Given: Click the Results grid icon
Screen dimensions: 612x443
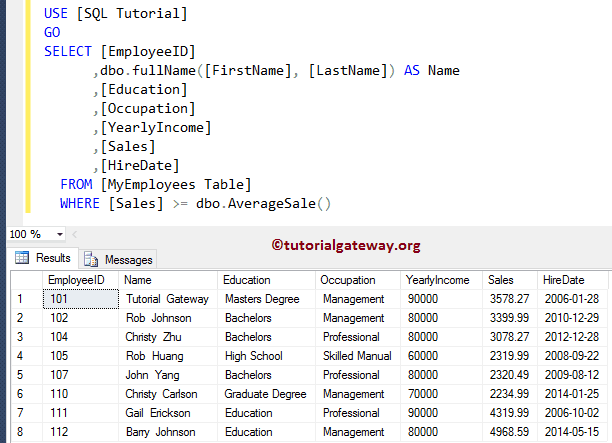Looking at the screenshot, I should [21, 259].
